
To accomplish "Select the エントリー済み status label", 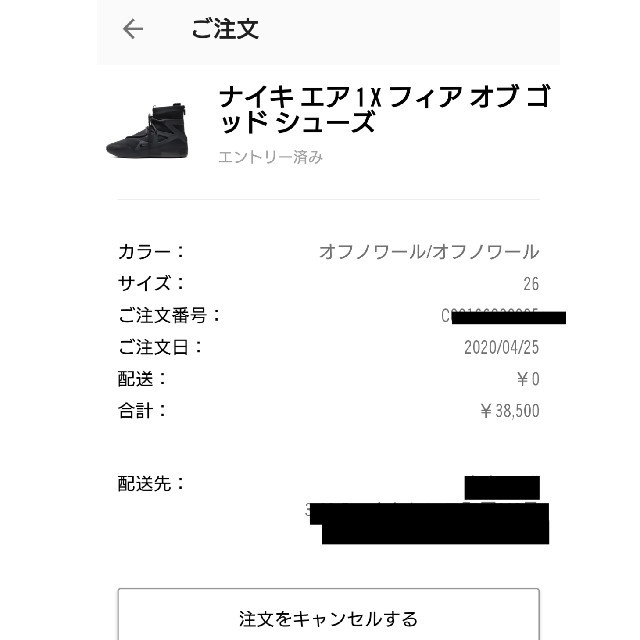I will [270, 157].
